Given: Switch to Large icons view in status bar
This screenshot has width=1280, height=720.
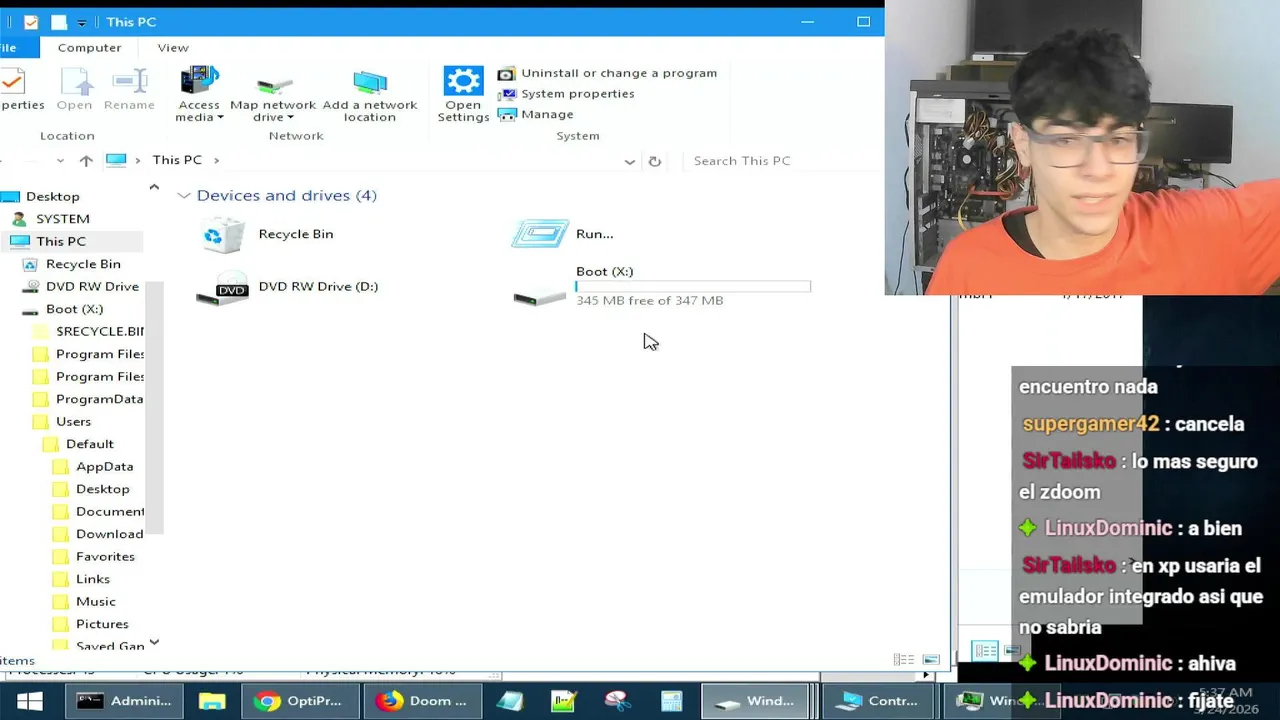Looking at the screenshot, I should pyautogui.click(x=931, y=660).
